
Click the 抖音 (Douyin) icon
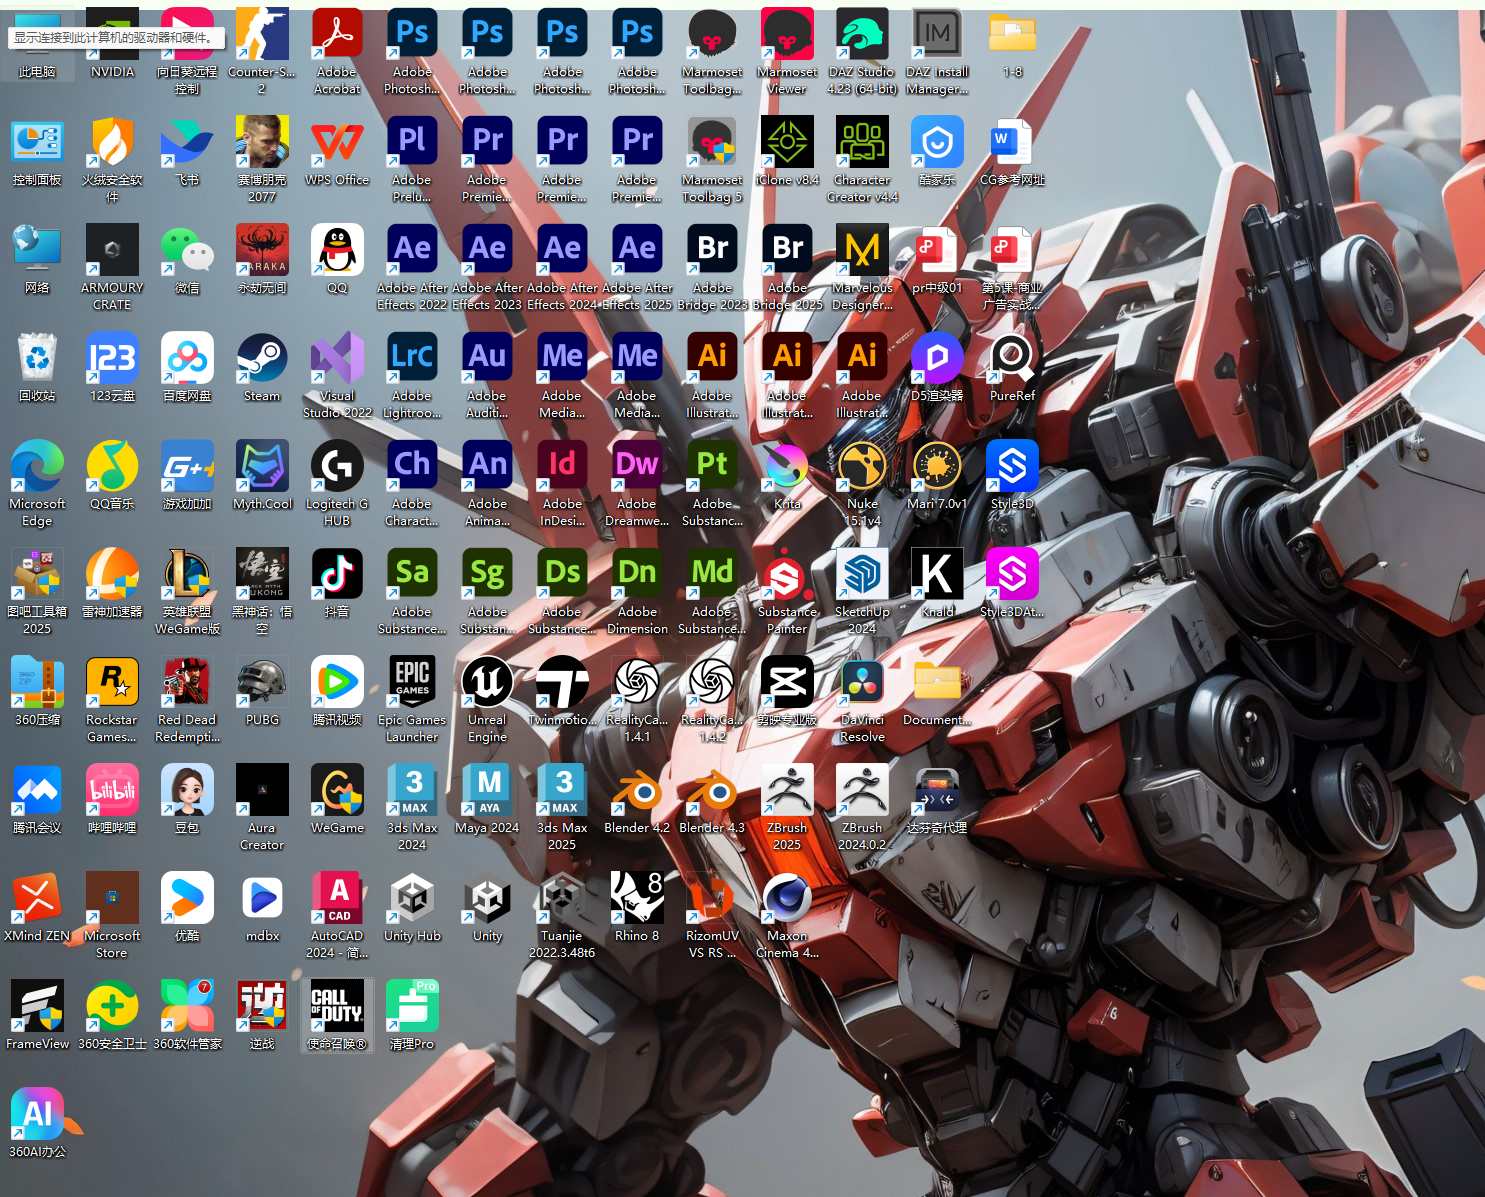click(x=337, y=584)
